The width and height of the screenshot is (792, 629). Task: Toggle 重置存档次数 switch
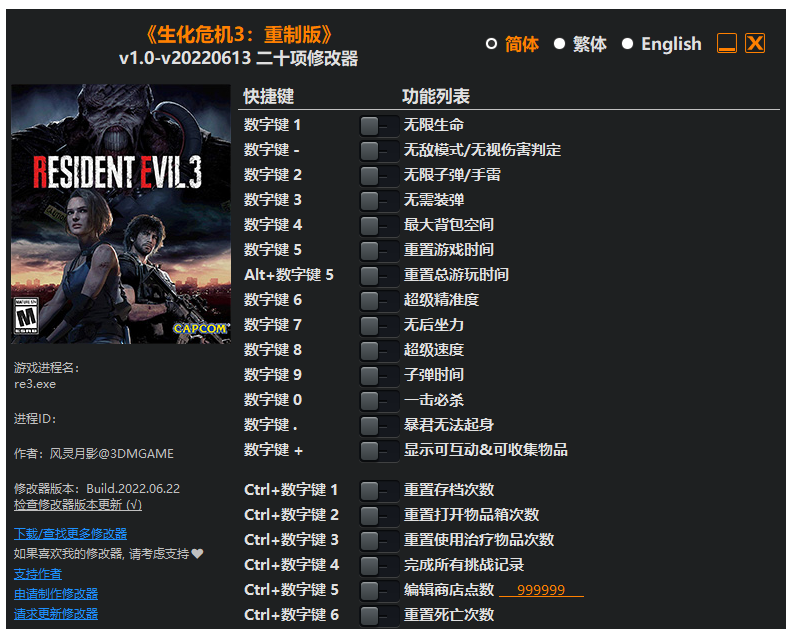[379, 491]
